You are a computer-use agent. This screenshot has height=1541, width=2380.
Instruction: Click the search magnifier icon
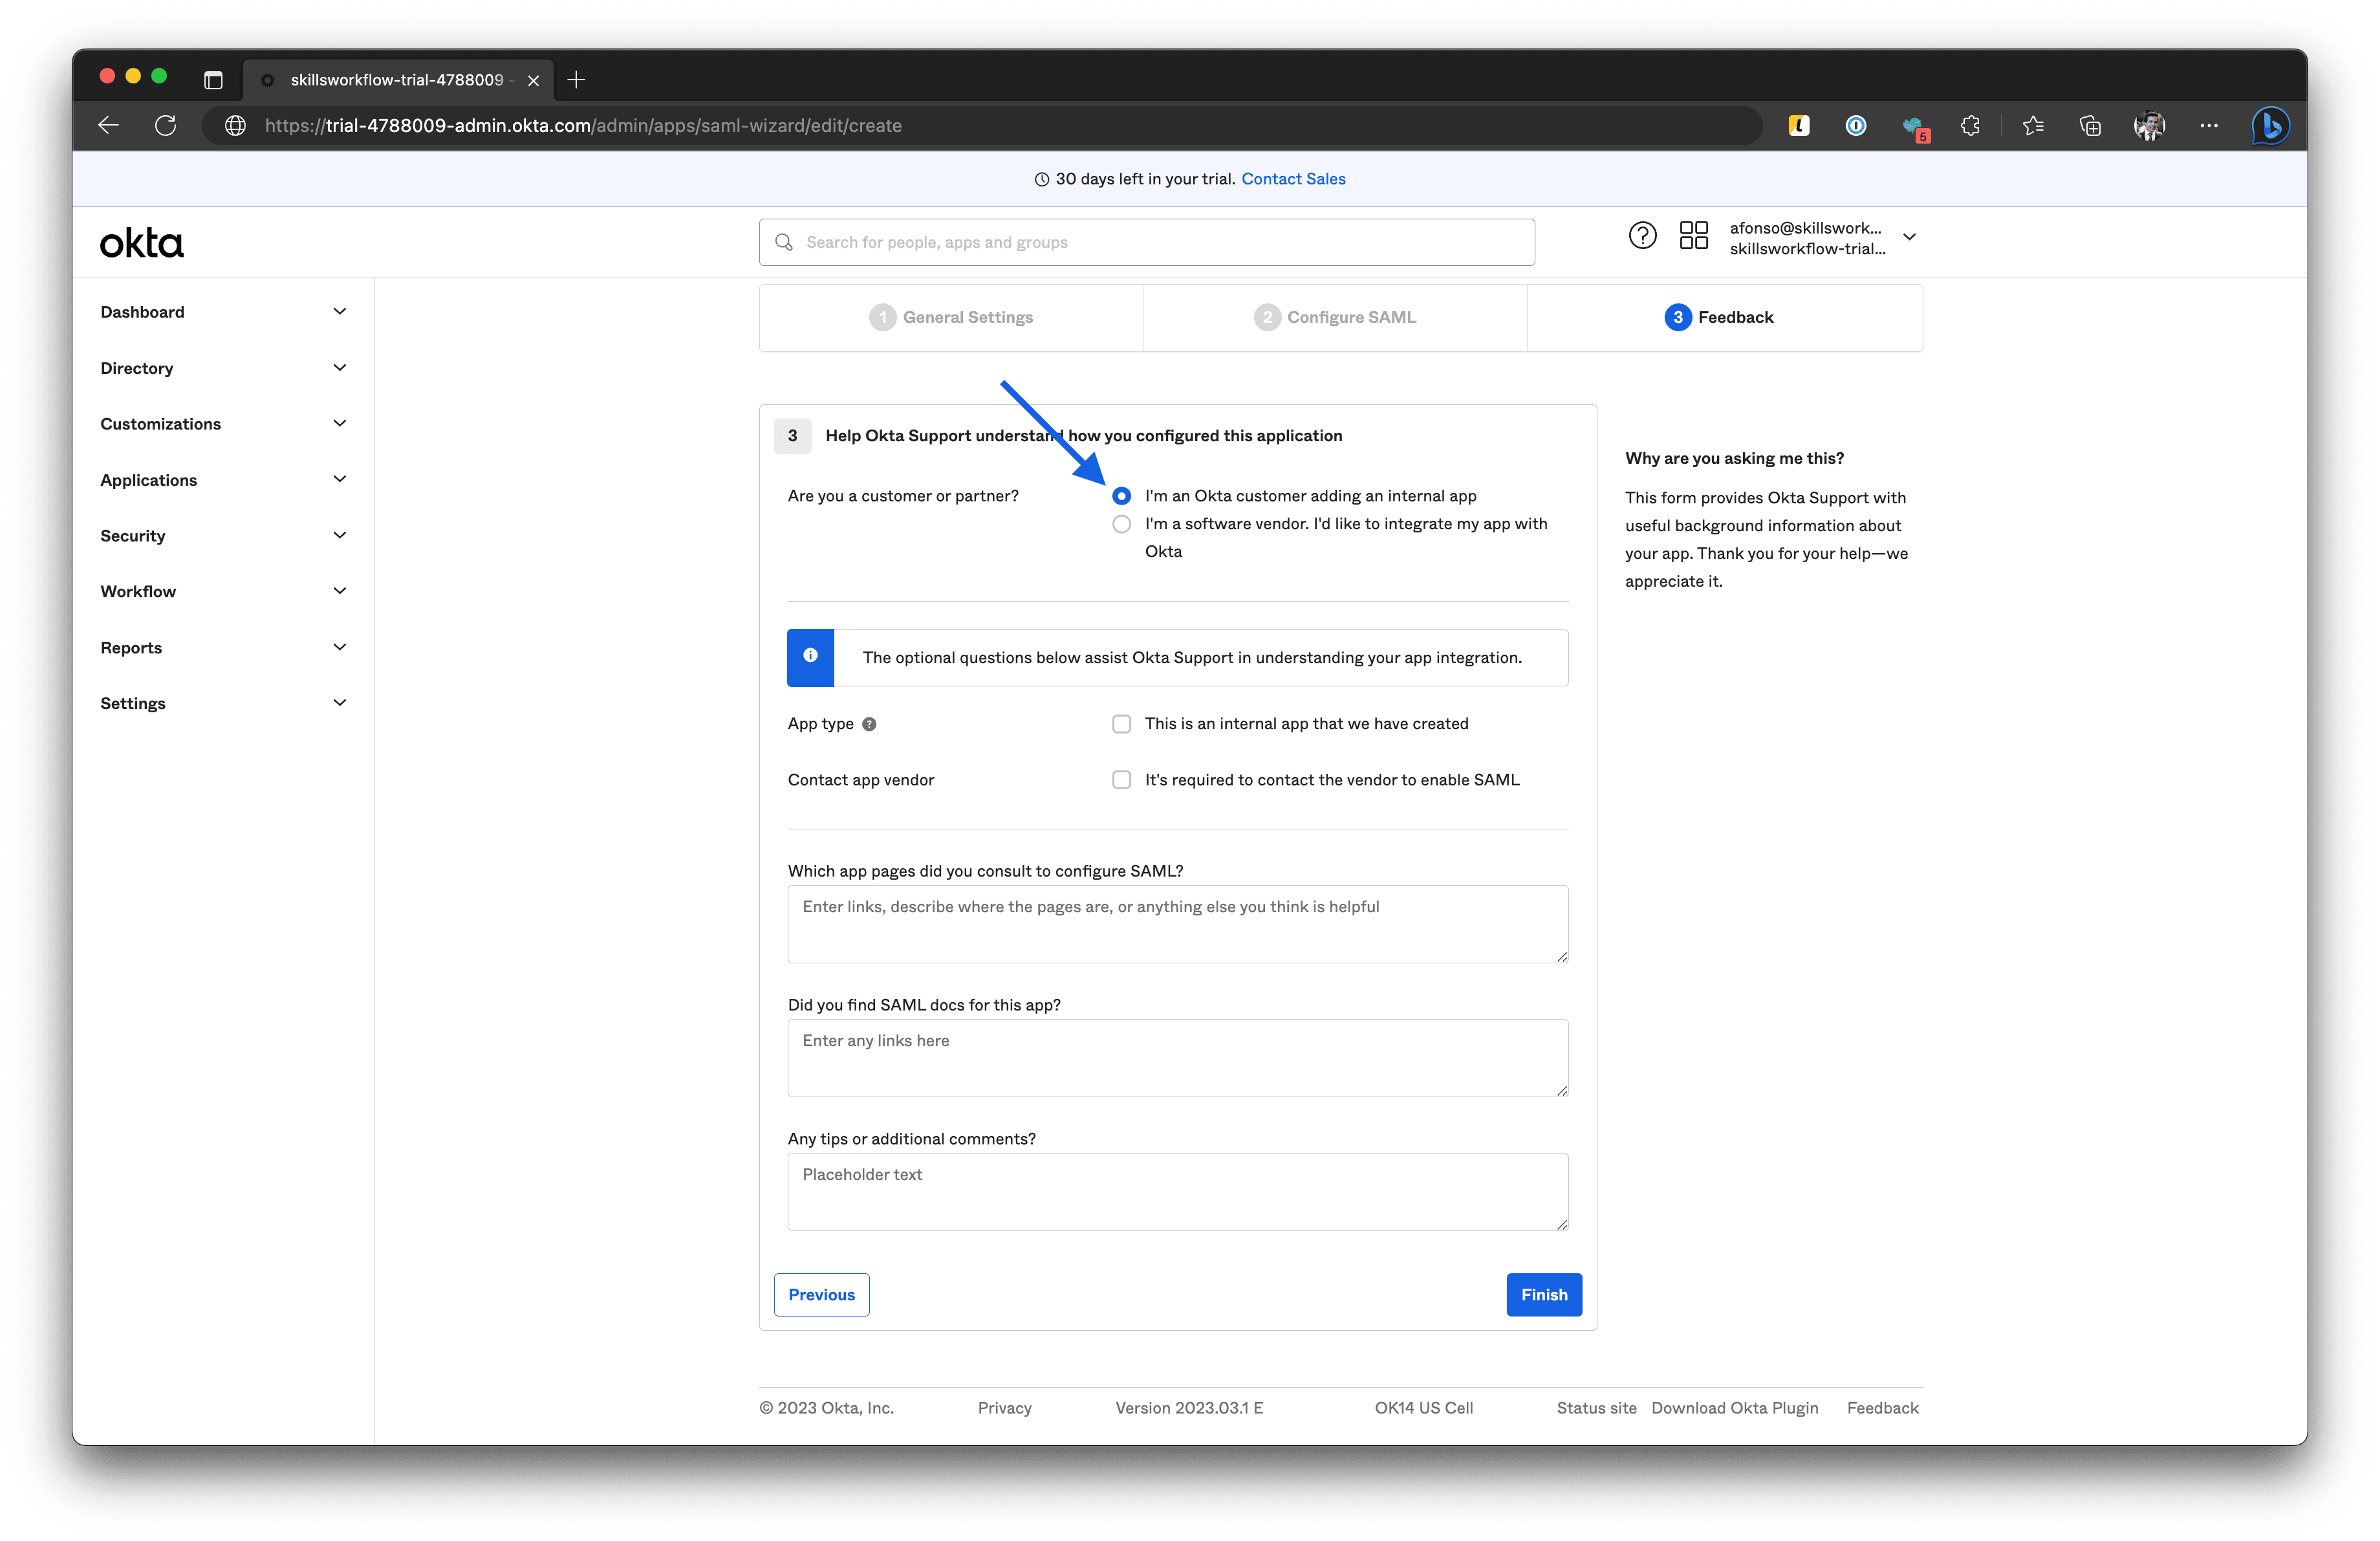pyautogui.click(x=784, y=242)
